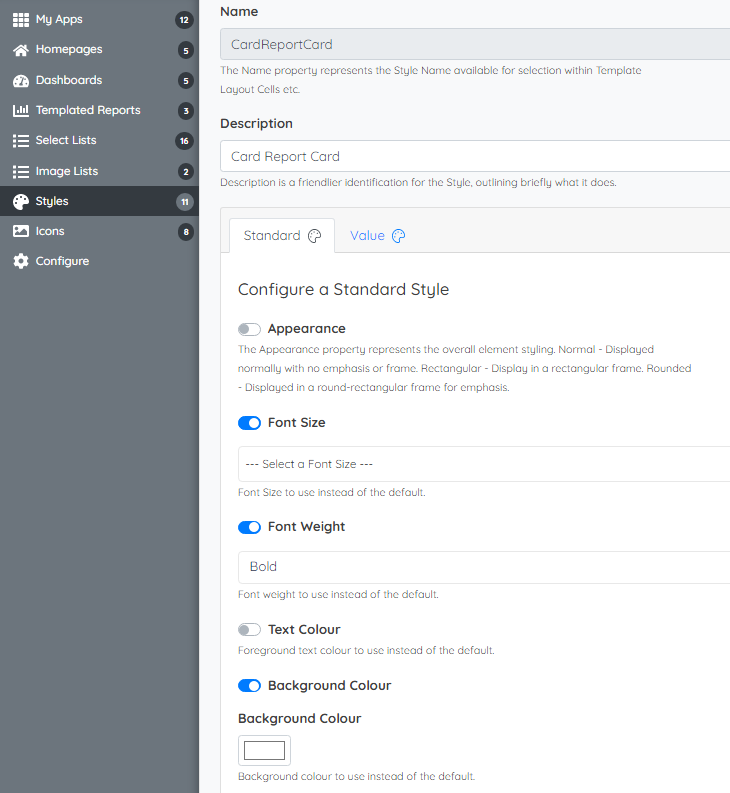Open the Select a Font Size dropdown
Image resolution: width=730 pixels, height=793 pixels.
pos(484,464)
